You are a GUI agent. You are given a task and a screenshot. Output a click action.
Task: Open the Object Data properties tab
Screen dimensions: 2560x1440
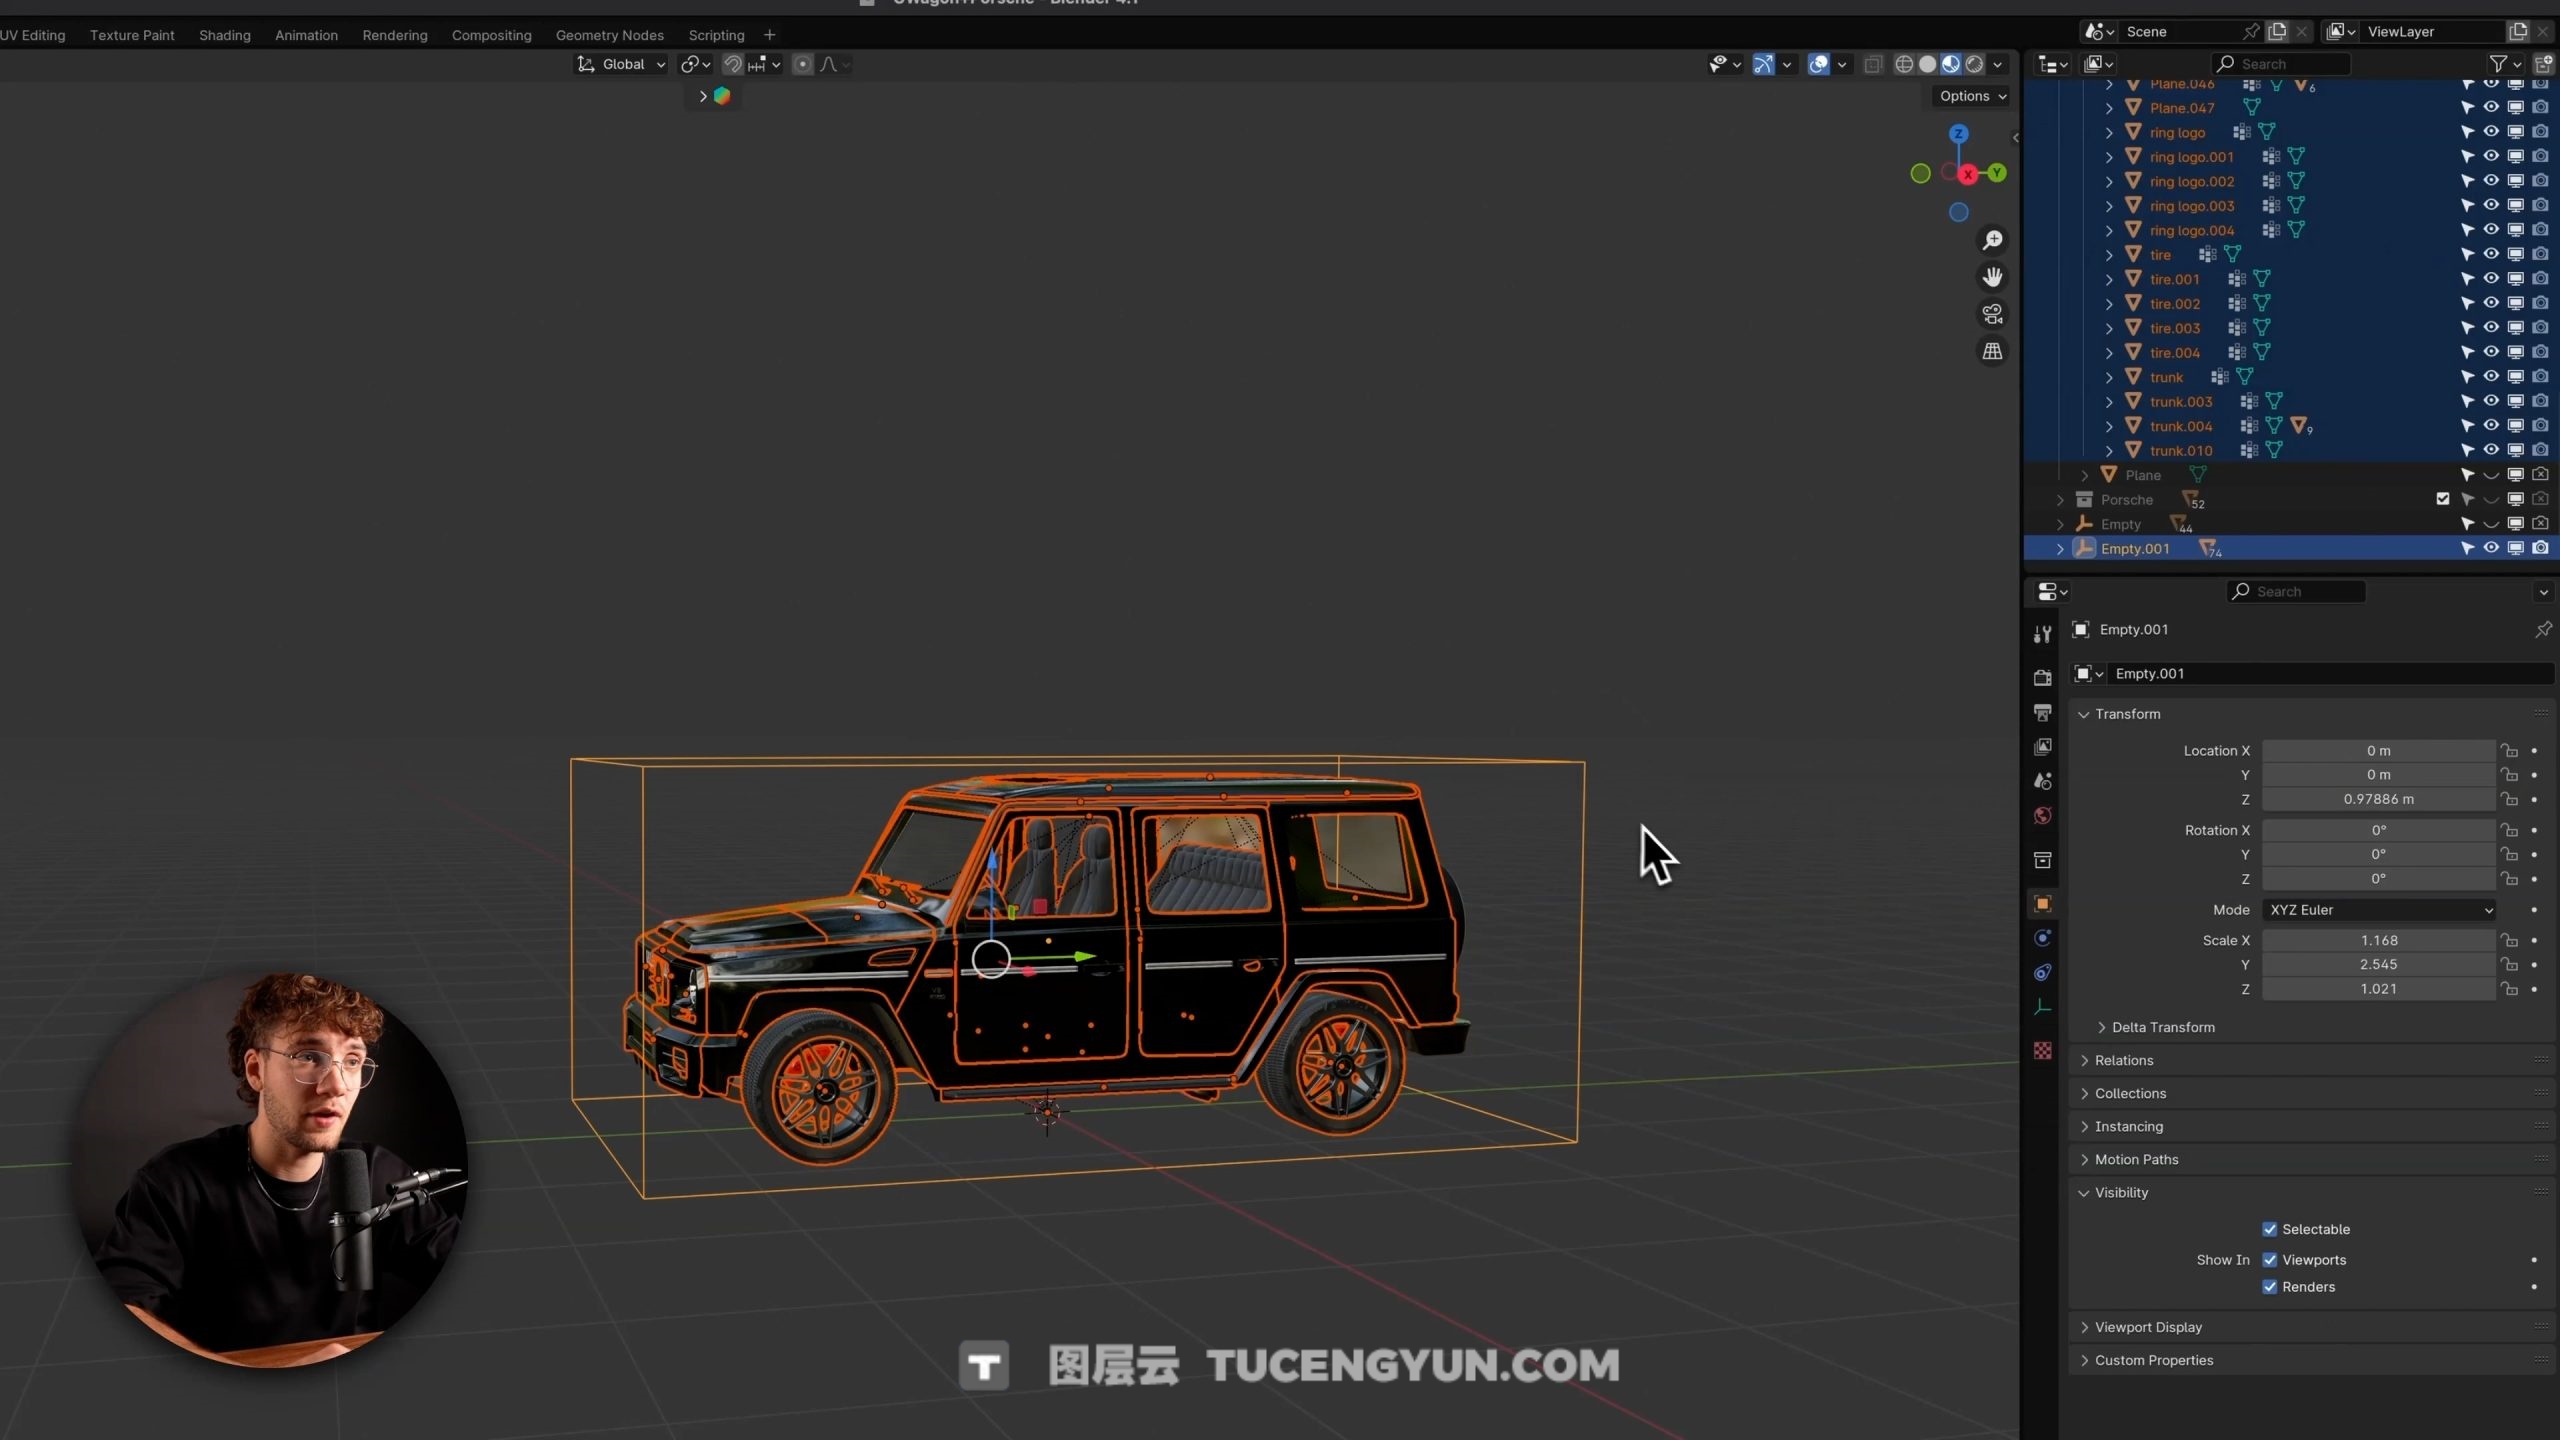tap(2042, 1007)
